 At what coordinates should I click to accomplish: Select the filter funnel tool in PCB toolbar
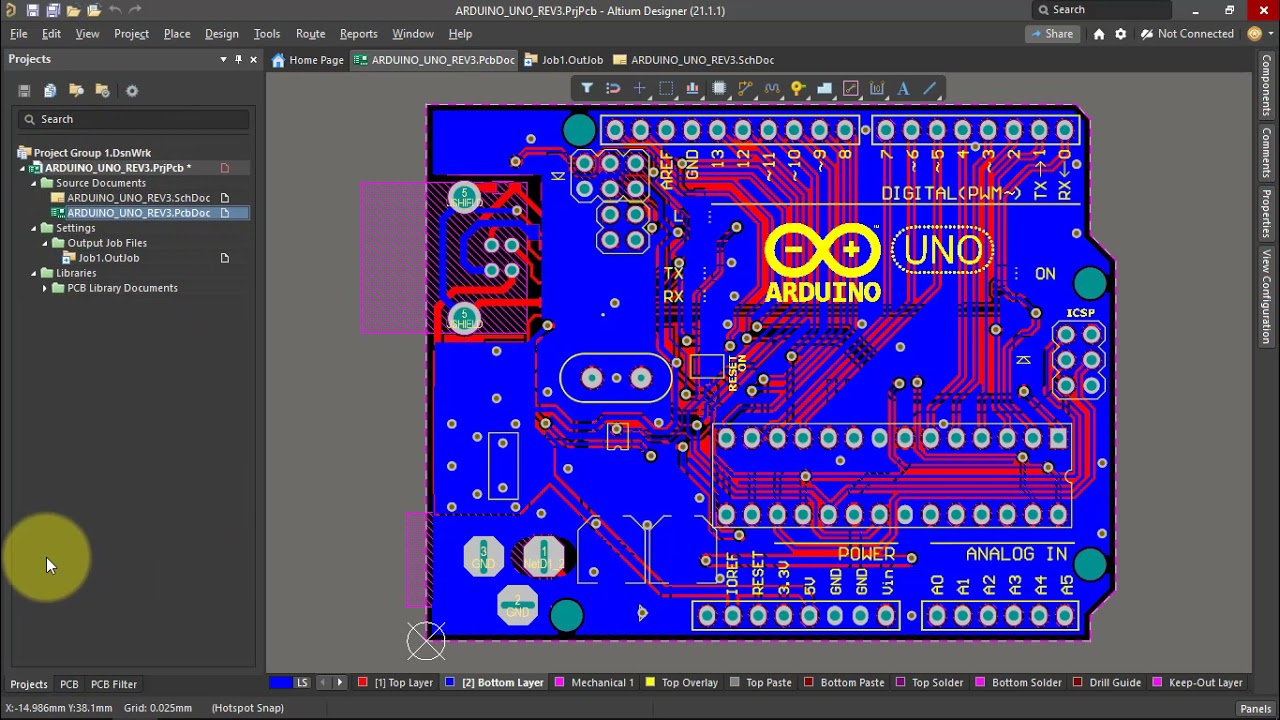click(587, 89)
